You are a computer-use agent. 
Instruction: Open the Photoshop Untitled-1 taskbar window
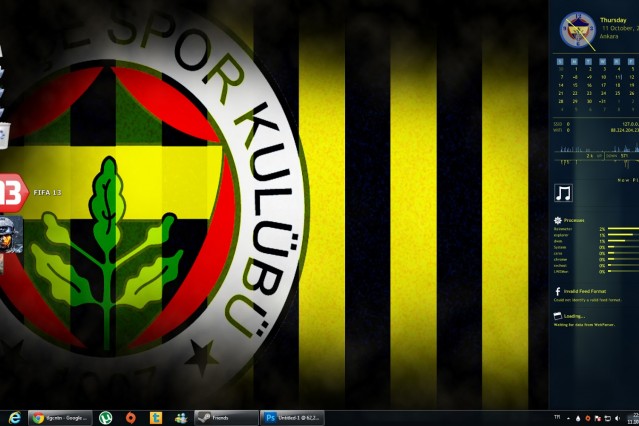tap(294, 417)
